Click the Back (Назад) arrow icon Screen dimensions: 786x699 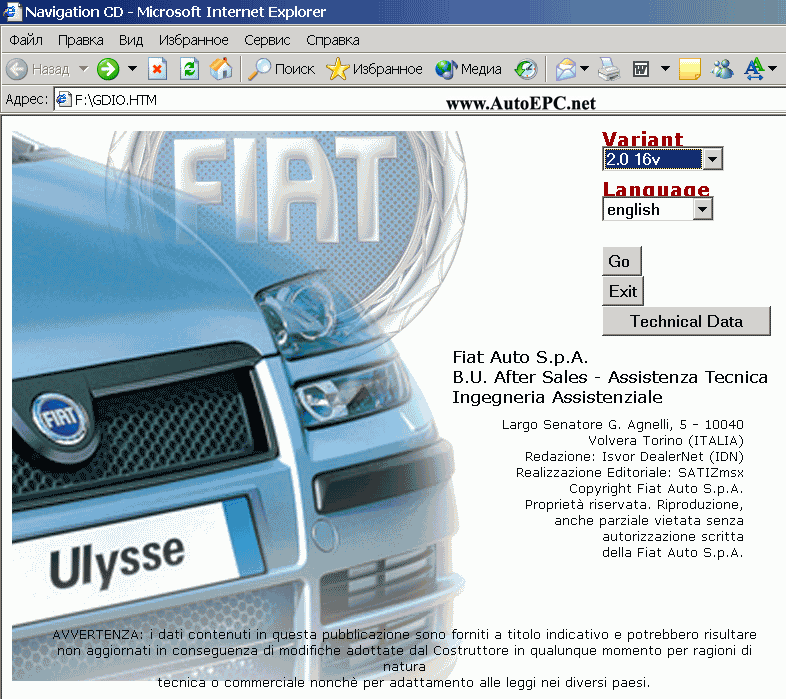pos(17,69)
